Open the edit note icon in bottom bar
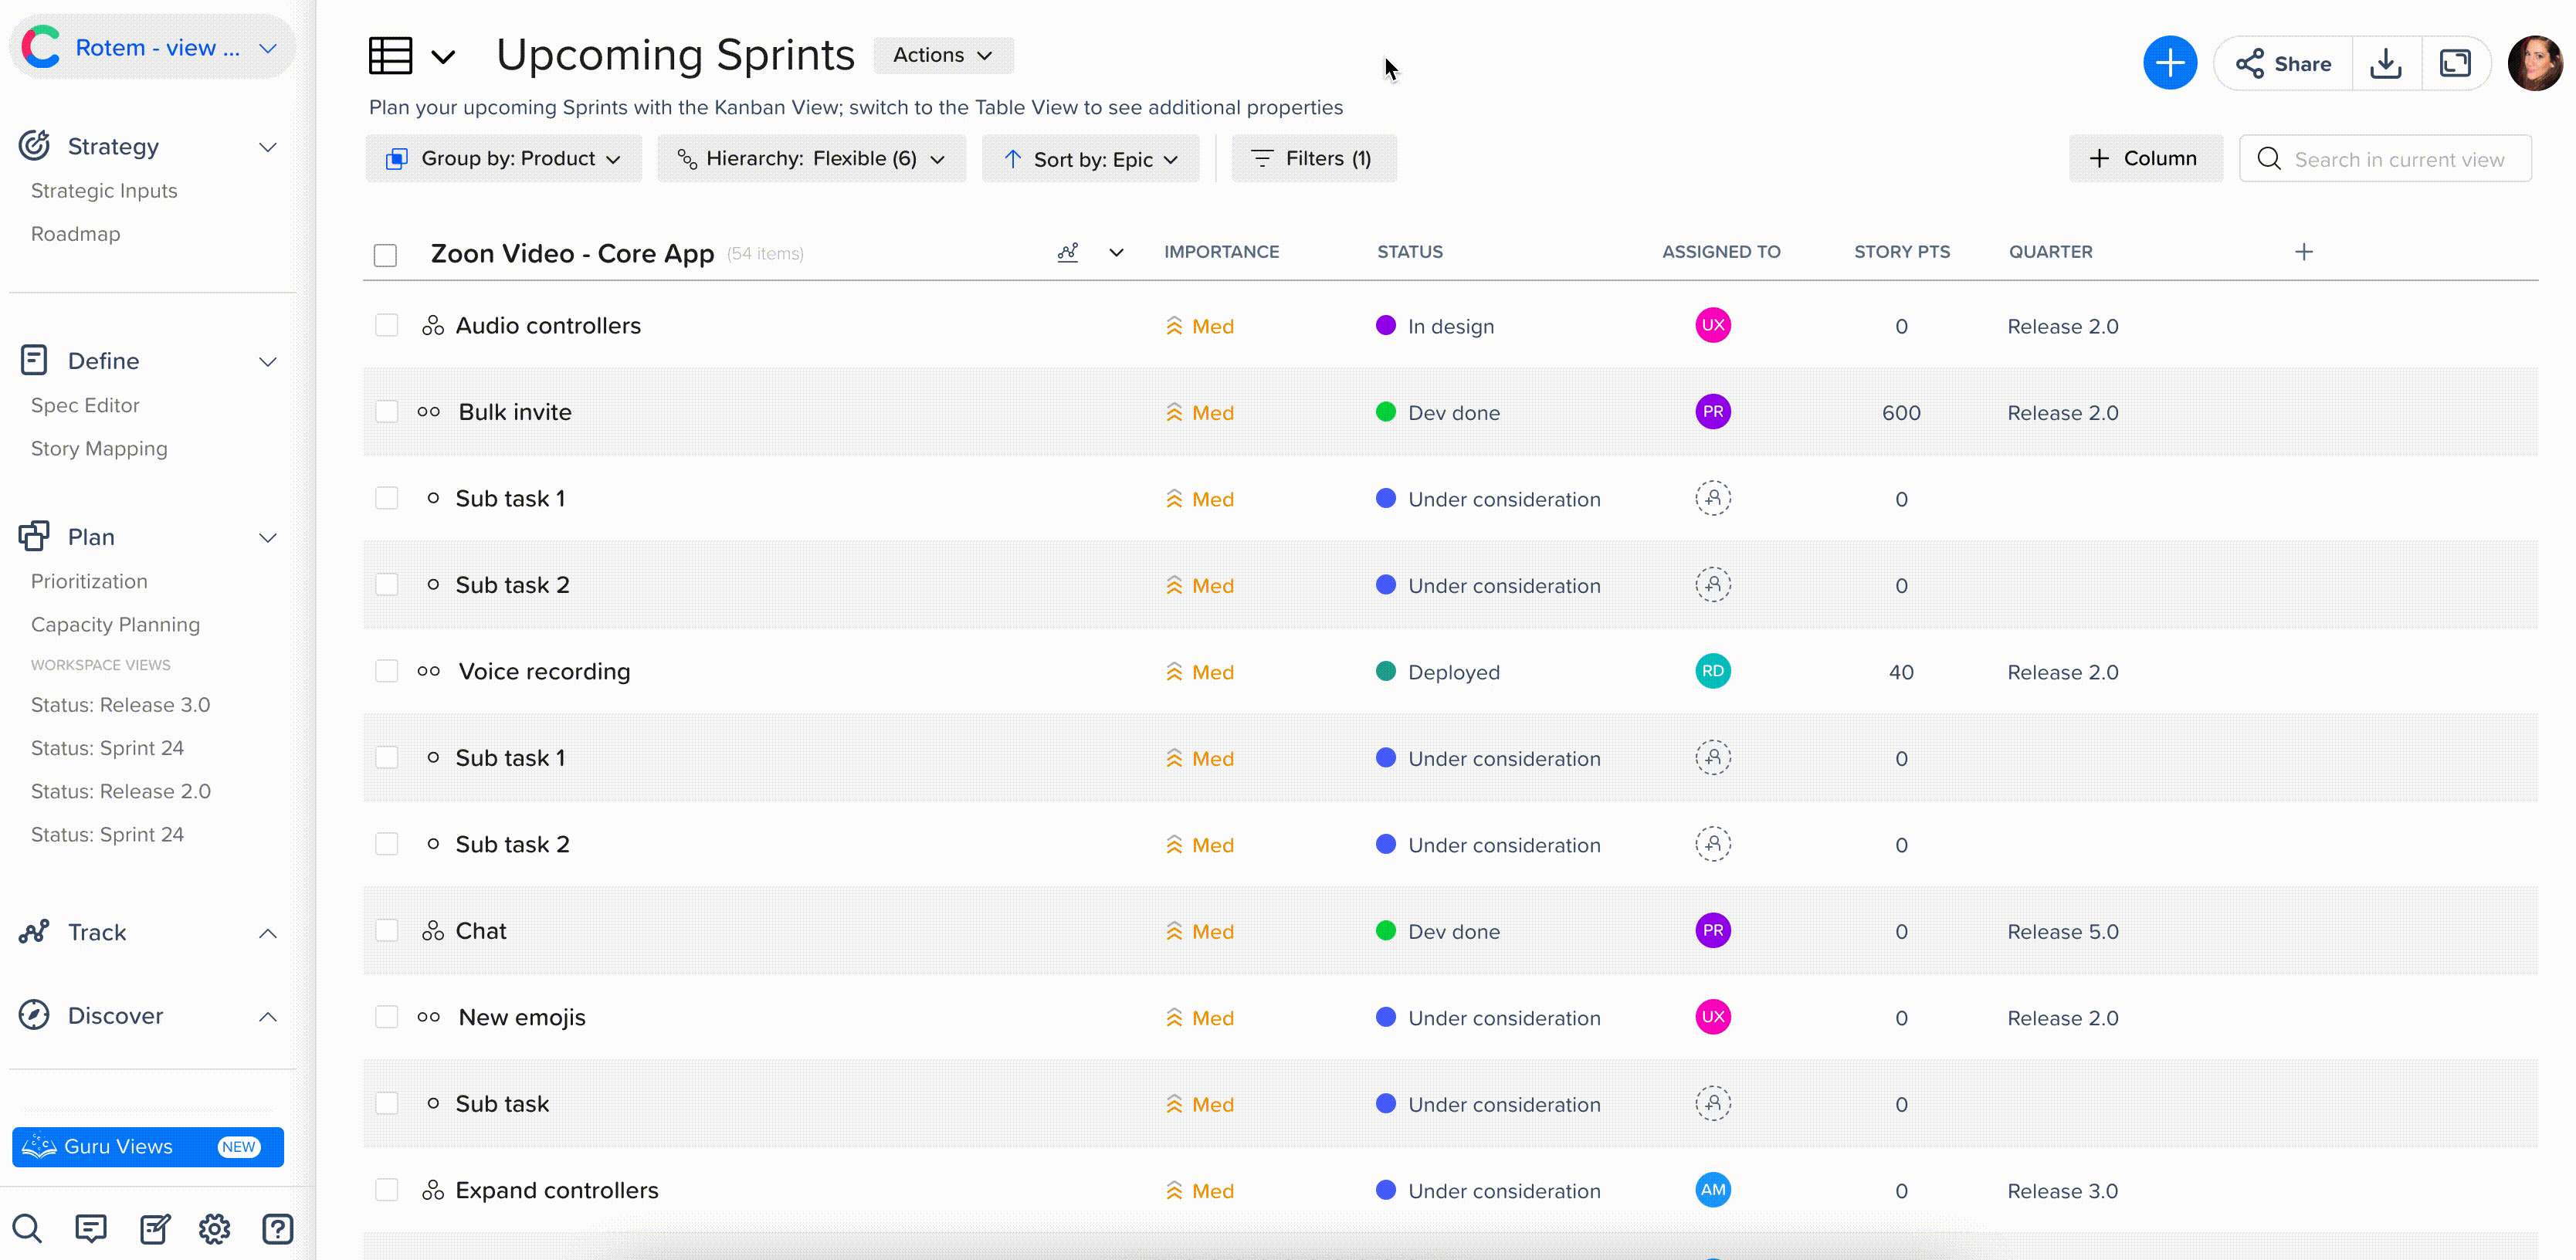The height and width of the screenshot is (1260, 2576). 155,1227
